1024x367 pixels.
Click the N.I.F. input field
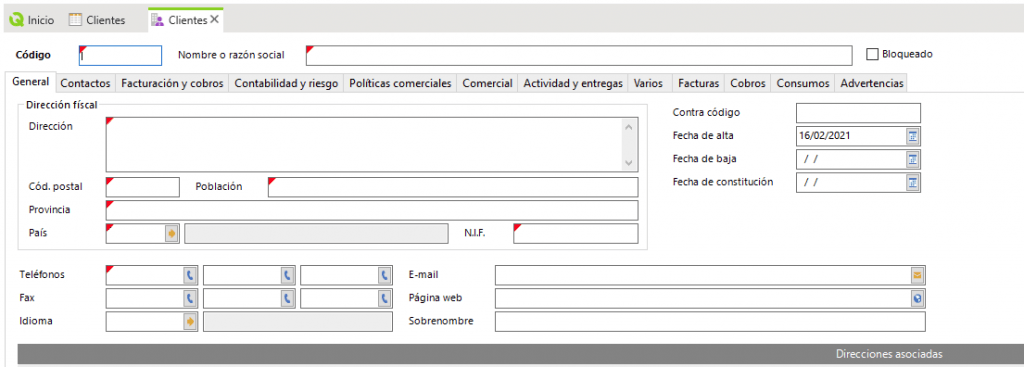pyautogui.click(x=575, y=234)
